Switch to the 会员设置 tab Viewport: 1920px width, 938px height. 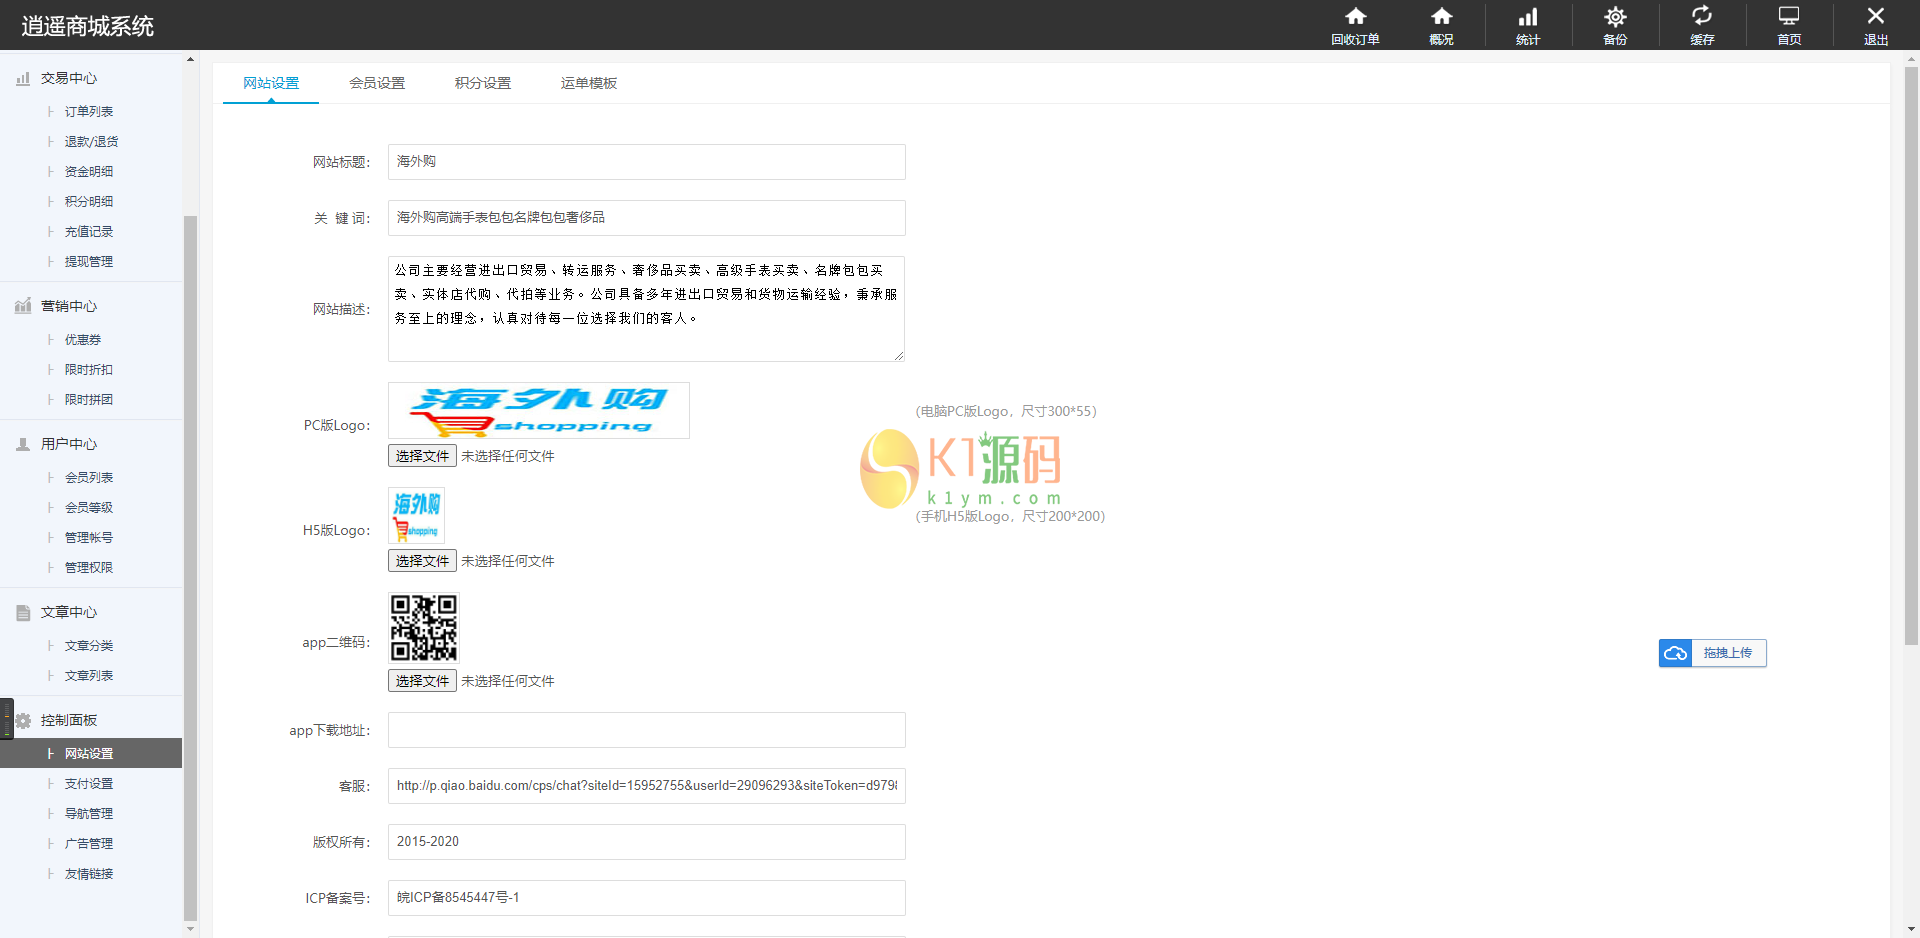coord(377,83)
